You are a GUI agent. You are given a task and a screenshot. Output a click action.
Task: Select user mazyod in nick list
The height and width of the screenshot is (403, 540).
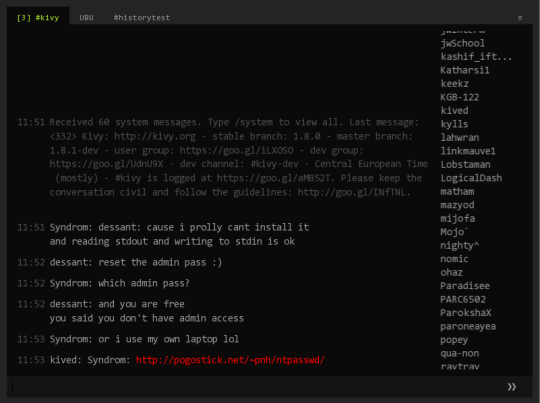click(x=457, y=205)
